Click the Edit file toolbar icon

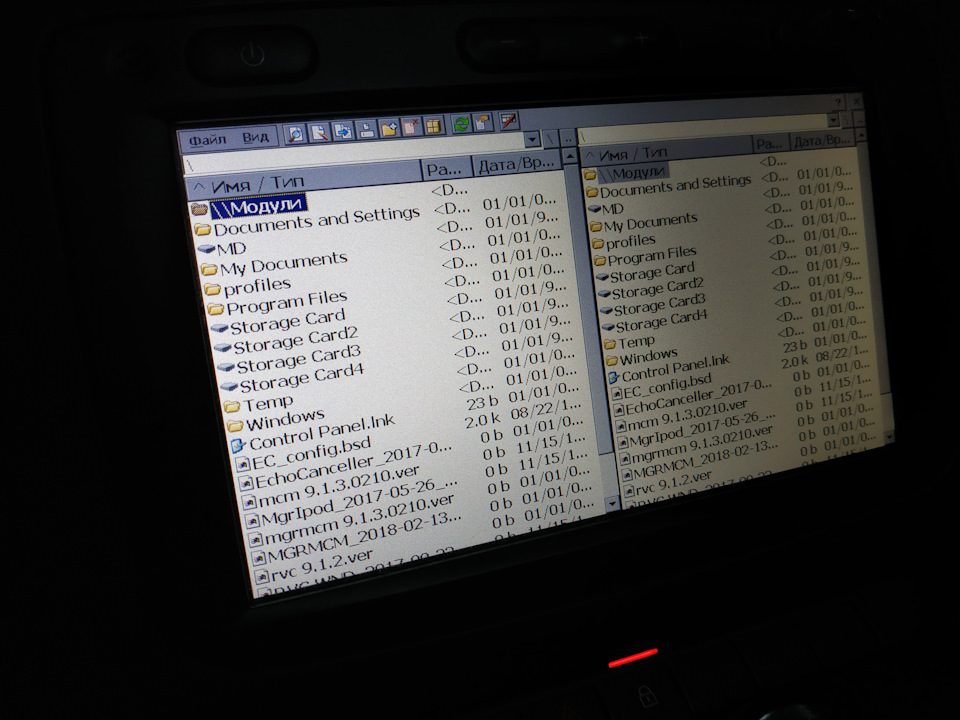point(320,132)
